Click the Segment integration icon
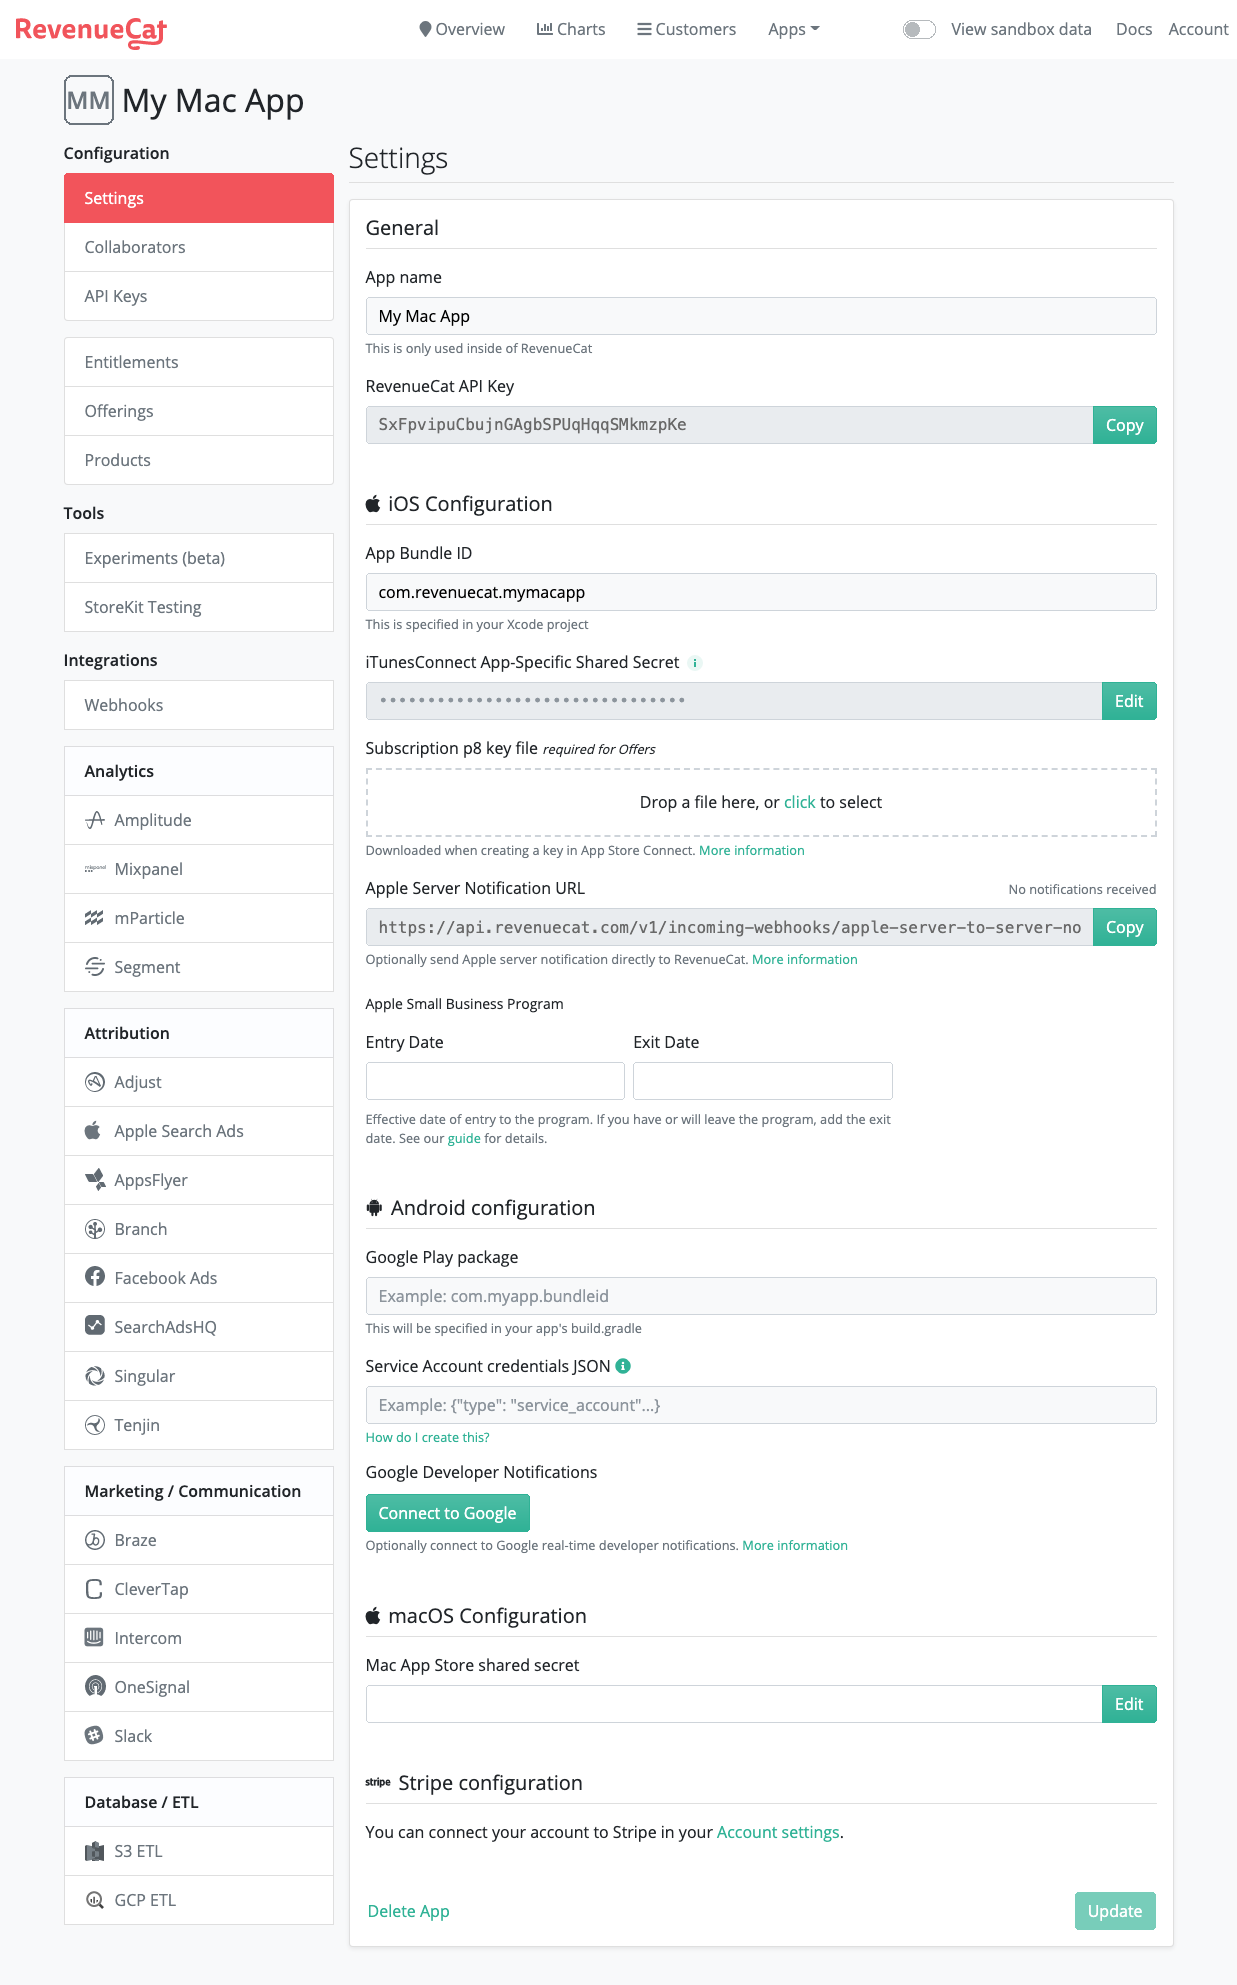This screenshot has width=1237, height=1985. 95,967
